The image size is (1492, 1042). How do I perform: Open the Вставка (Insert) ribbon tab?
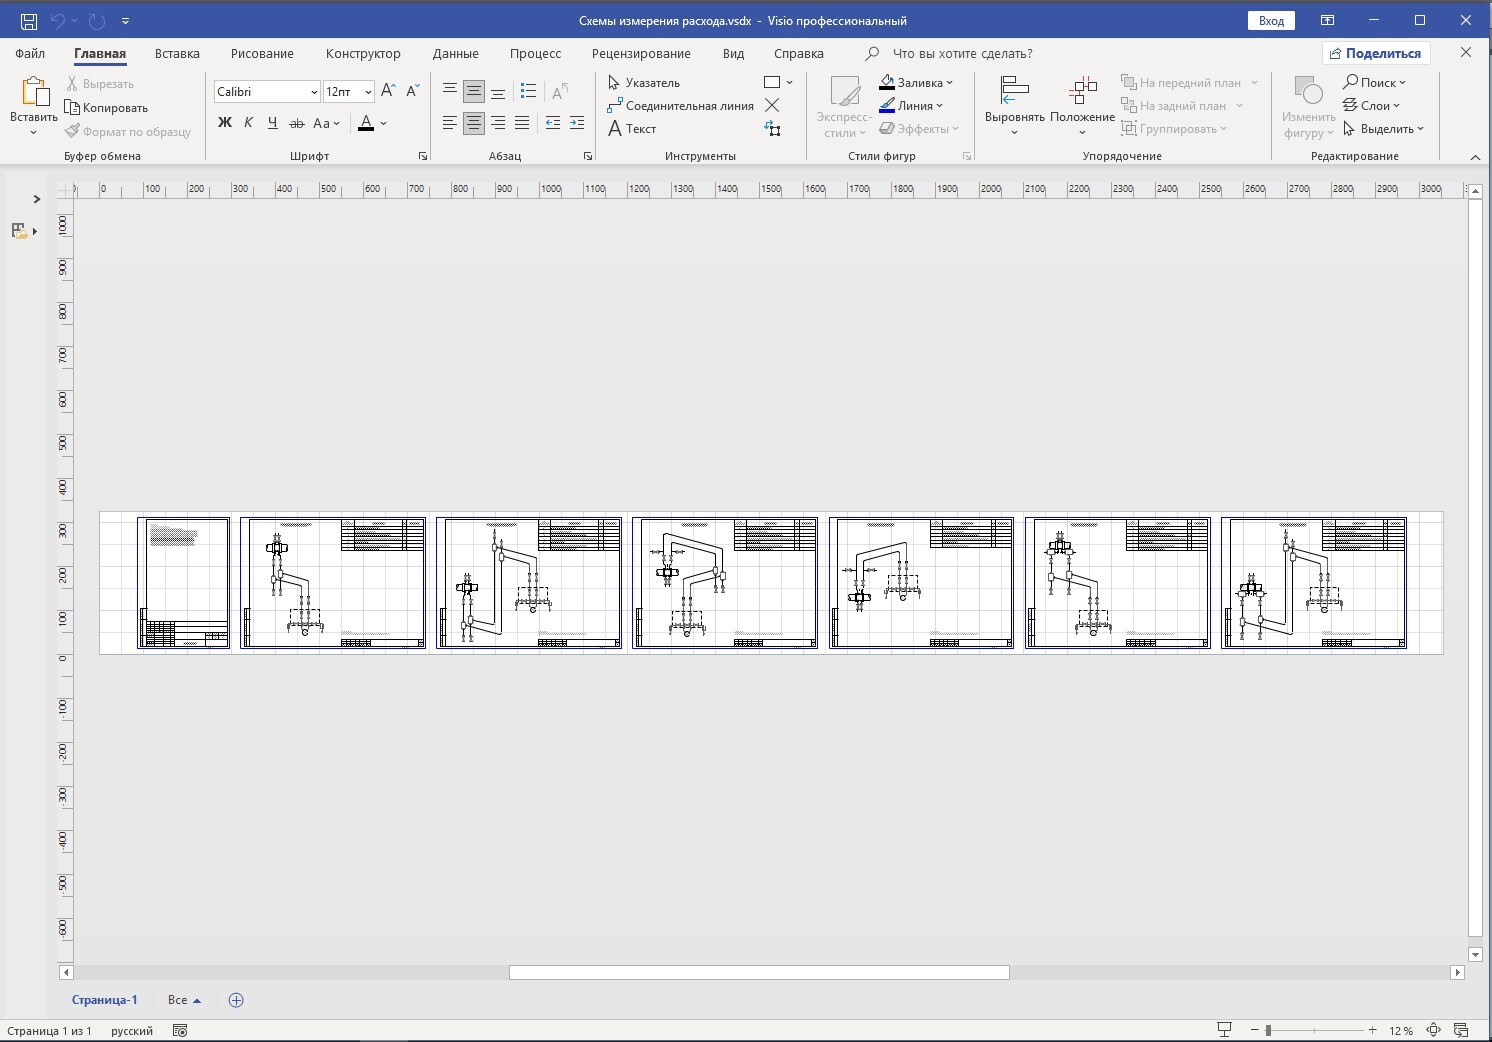pyautogui.click(x=177, y=54)
